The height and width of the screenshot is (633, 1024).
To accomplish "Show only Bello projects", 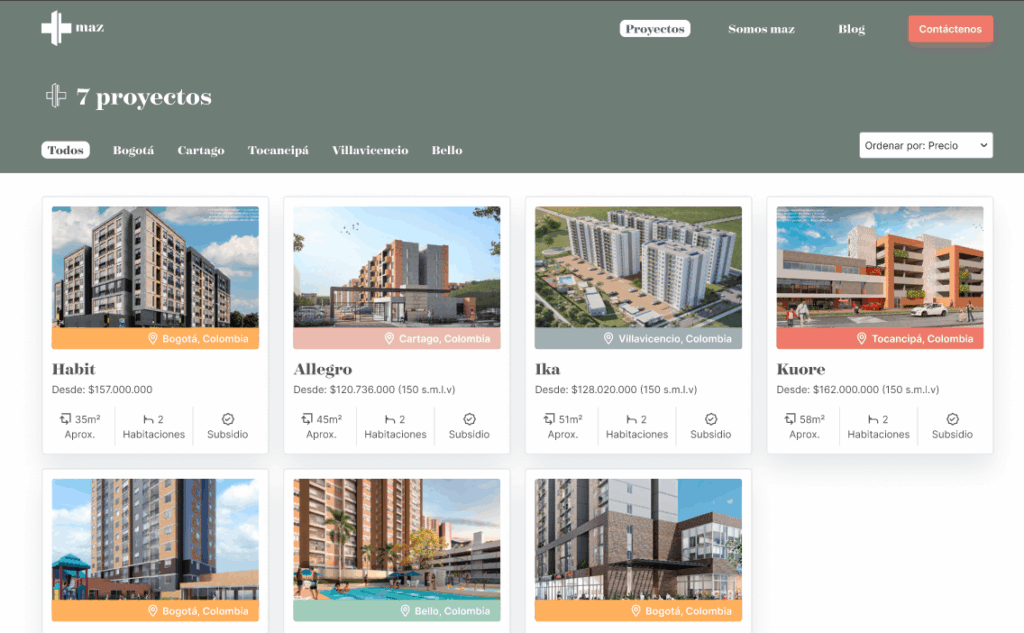I will tap(447, 150).
